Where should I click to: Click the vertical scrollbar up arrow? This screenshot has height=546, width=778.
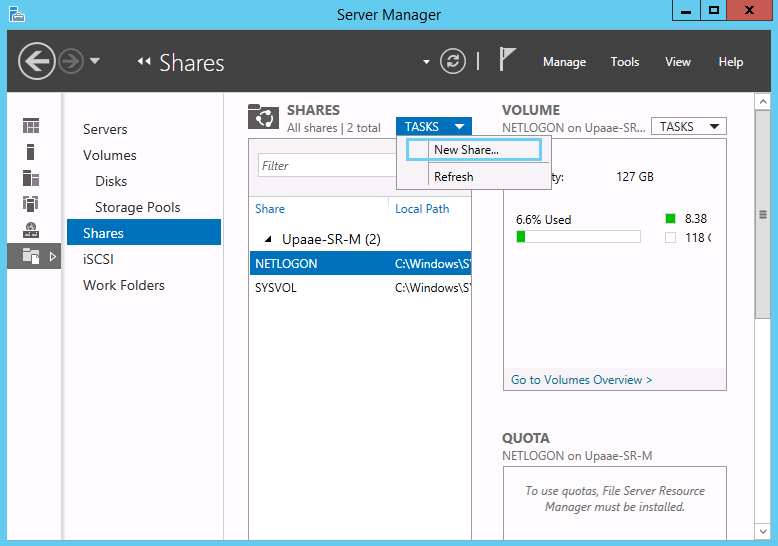[x=762, y=102]
